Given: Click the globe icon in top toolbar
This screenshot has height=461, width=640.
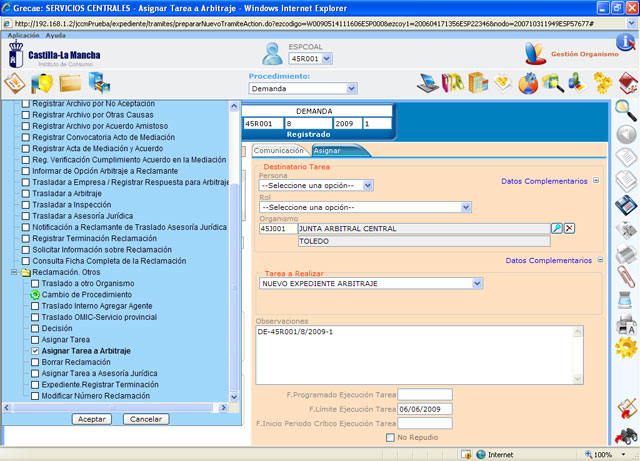Looking at the screenshot, I should 528,83.
